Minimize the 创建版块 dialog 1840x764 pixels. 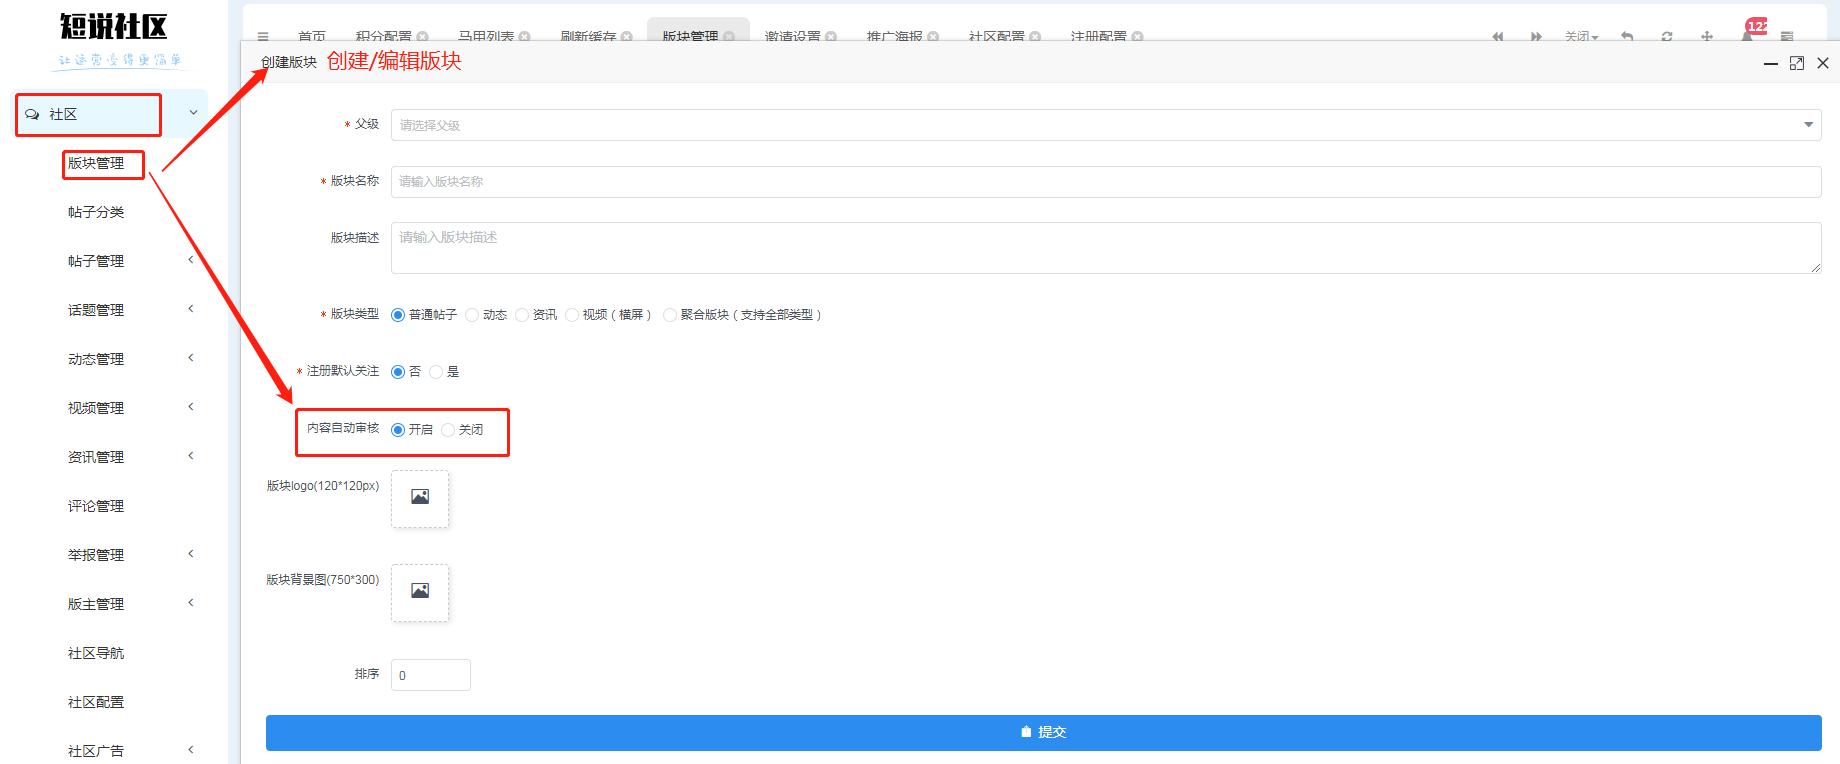coord(1771,63)
